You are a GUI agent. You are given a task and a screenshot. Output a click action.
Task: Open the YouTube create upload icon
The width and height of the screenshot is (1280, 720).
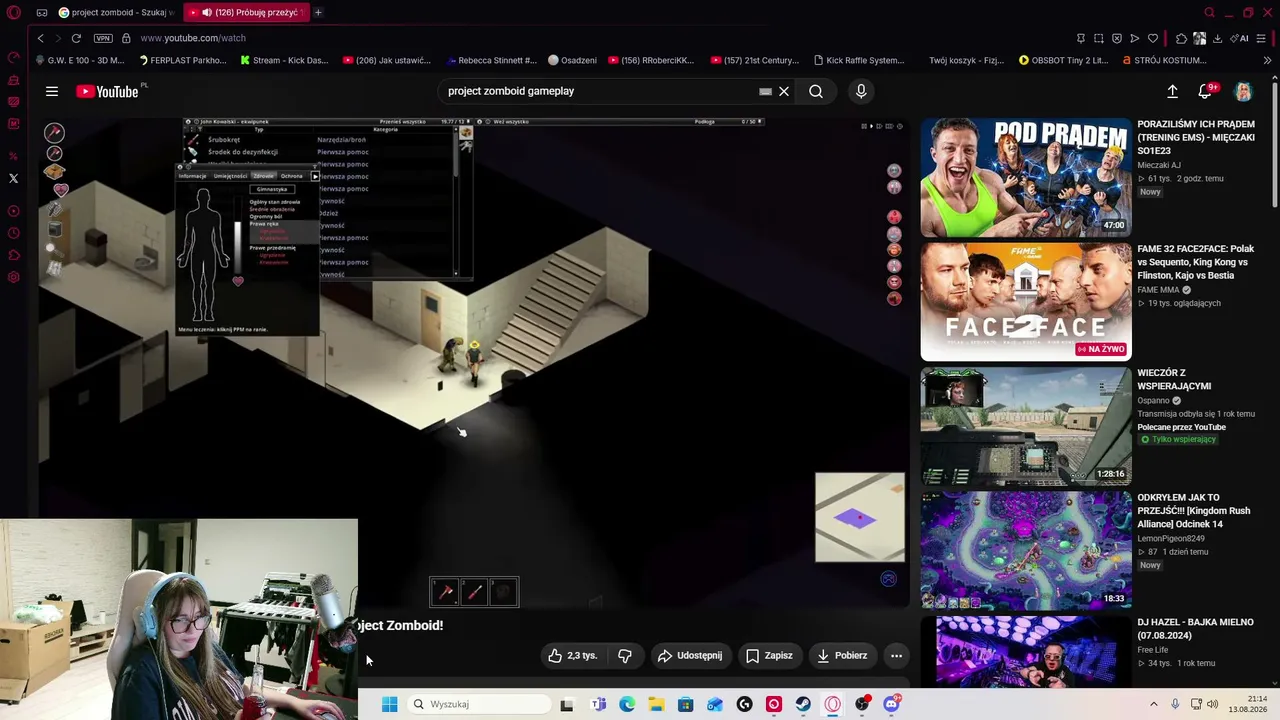point(1173,91)
